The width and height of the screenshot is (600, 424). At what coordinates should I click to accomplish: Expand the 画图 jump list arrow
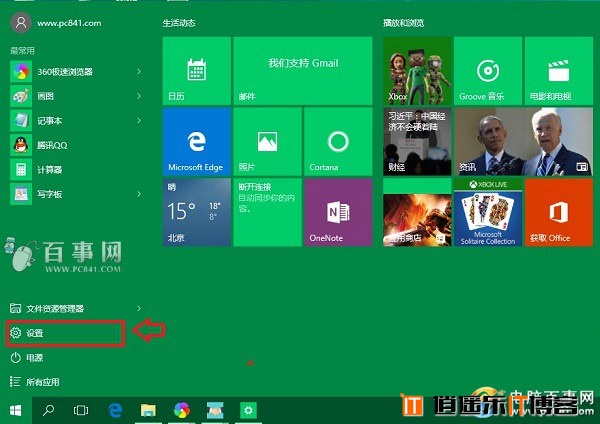pos(139,95)
